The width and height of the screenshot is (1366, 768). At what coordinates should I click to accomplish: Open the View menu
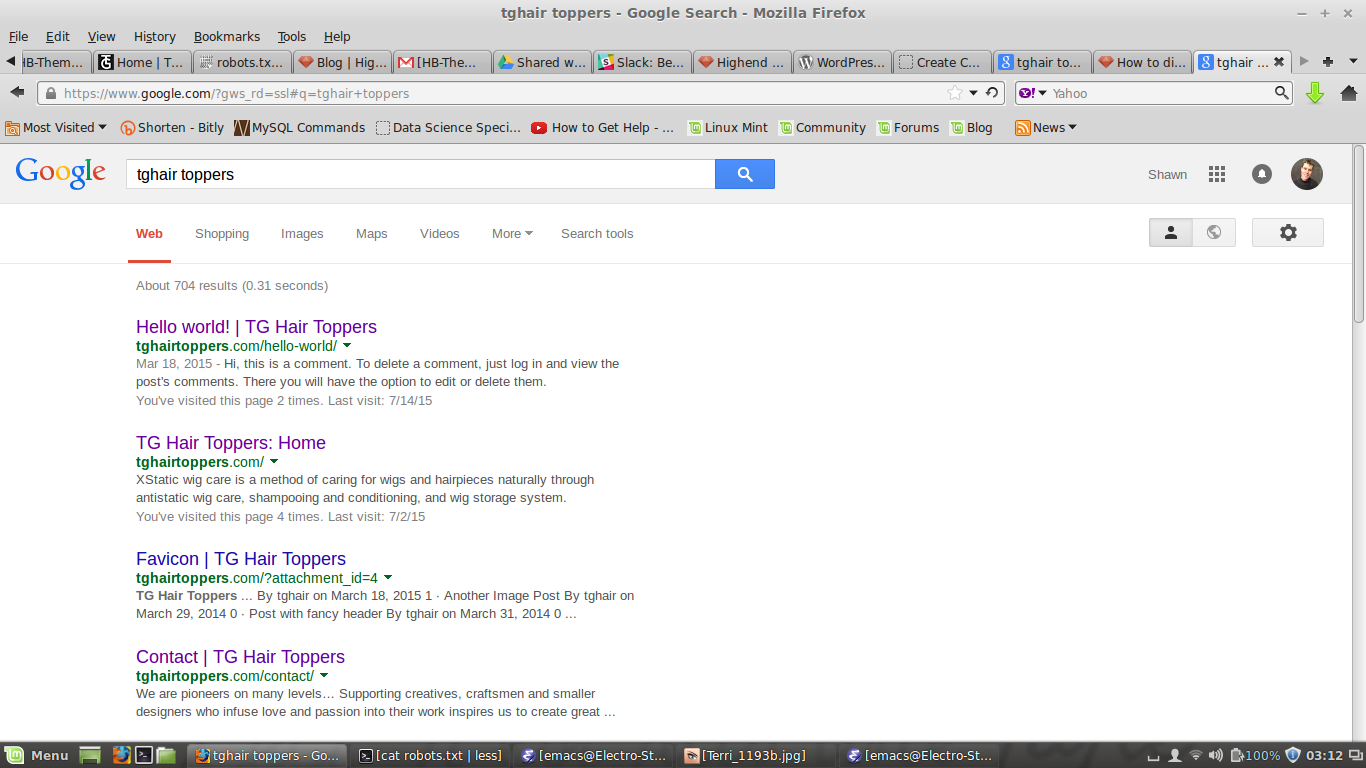[x=101, y=36]
